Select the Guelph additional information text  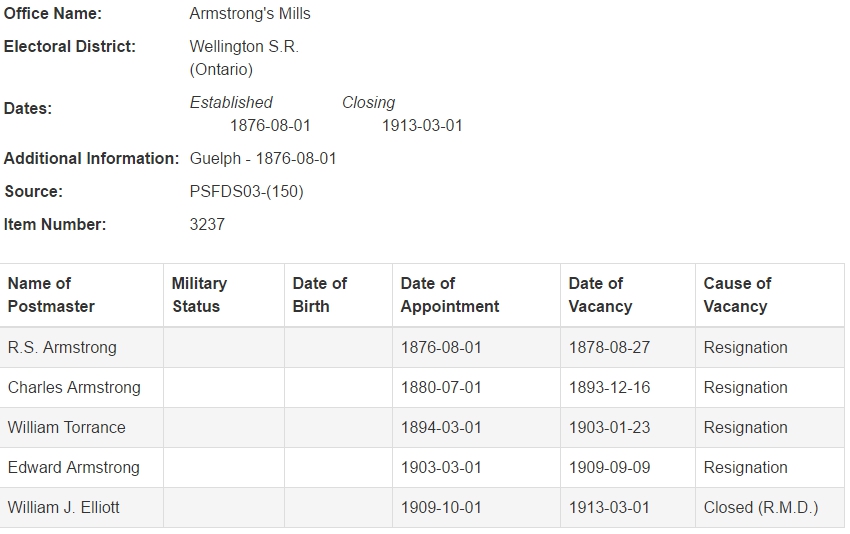tap(263, 159)
